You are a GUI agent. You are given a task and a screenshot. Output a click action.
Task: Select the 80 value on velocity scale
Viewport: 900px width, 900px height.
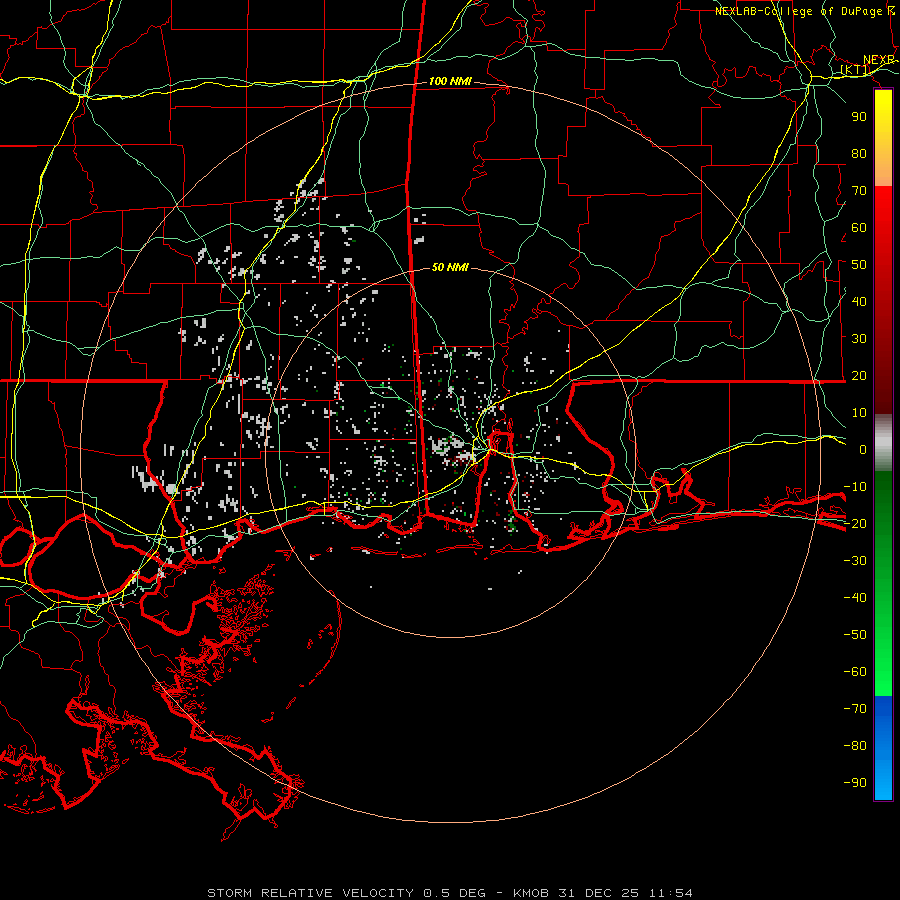point(859,154)
